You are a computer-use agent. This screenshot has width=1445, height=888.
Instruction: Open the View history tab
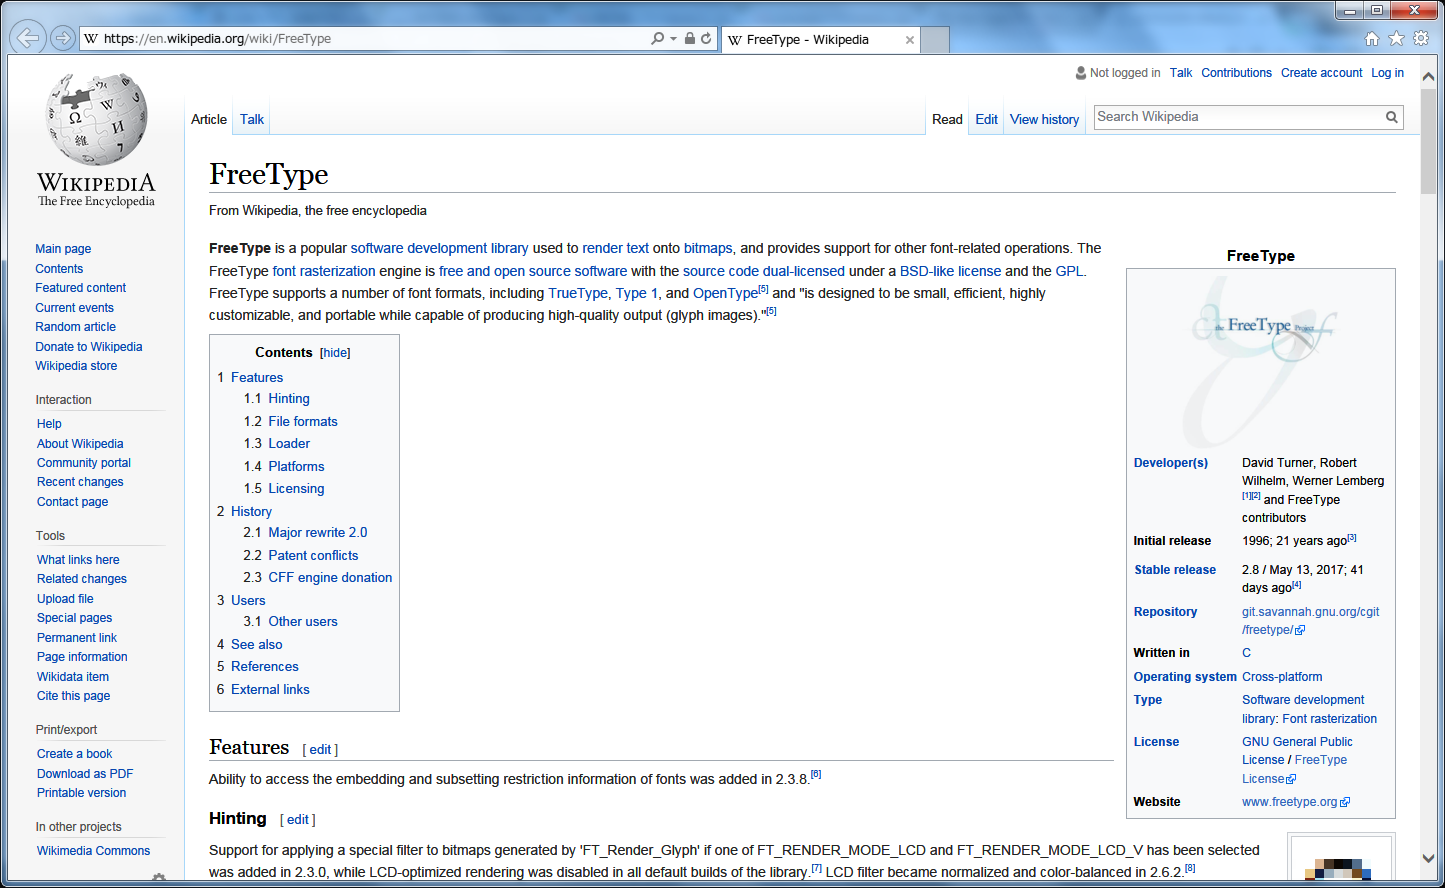1044,119
